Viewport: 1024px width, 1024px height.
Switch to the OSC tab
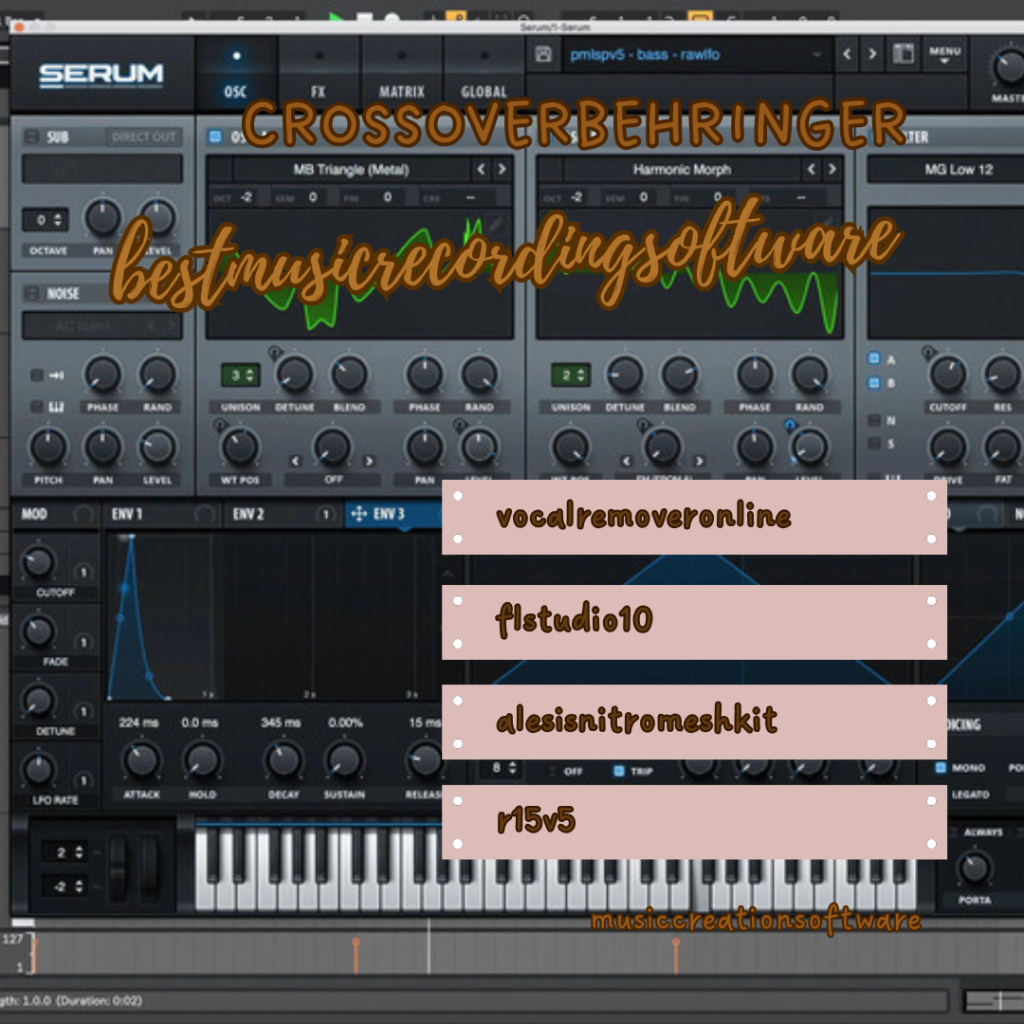pos(236,74)
